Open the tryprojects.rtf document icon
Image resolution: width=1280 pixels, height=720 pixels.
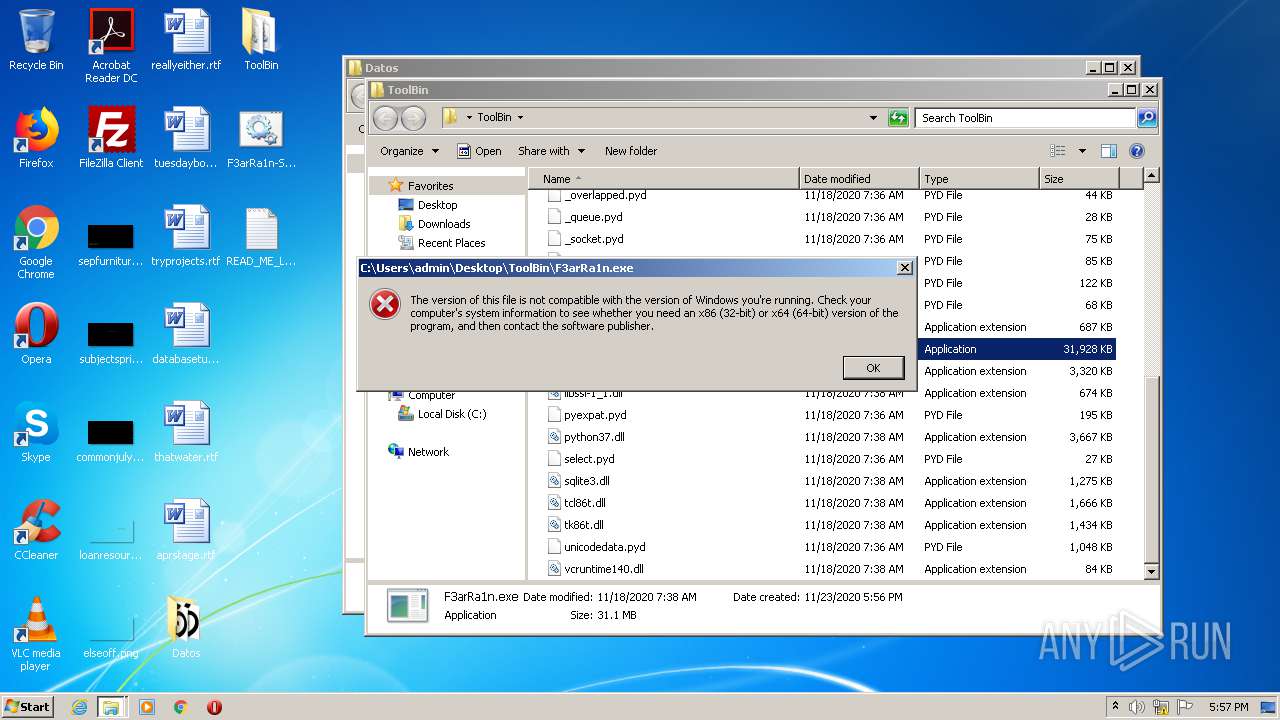tap(186, 236)
